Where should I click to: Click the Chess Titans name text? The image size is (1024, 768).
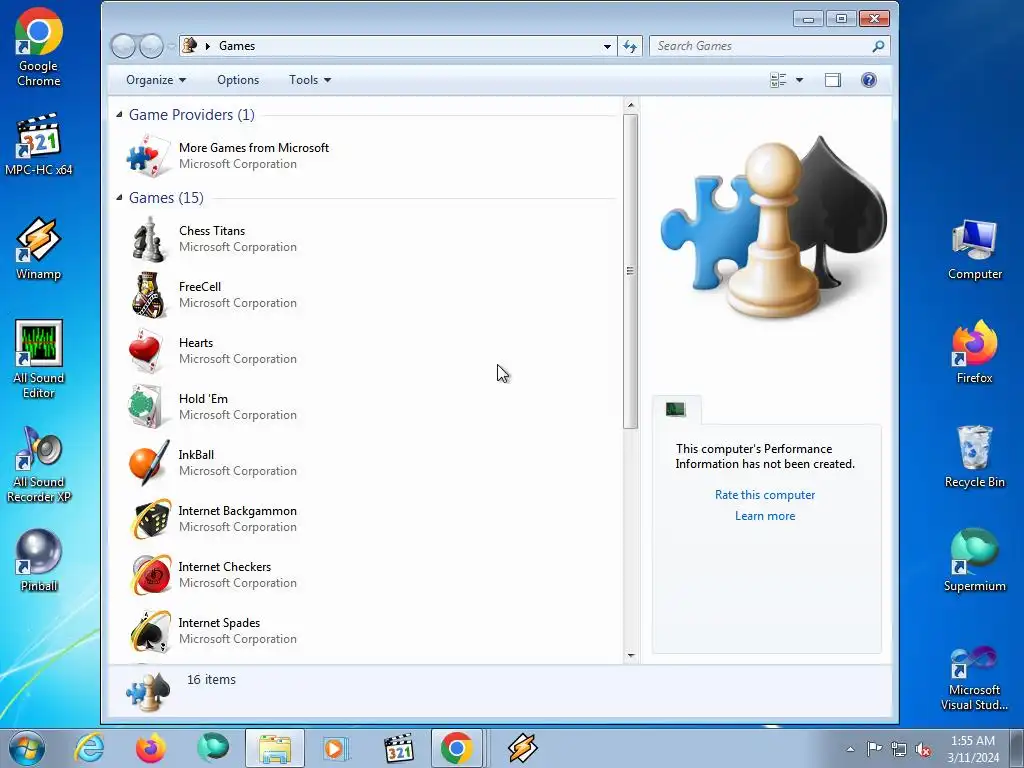[212, 231]
